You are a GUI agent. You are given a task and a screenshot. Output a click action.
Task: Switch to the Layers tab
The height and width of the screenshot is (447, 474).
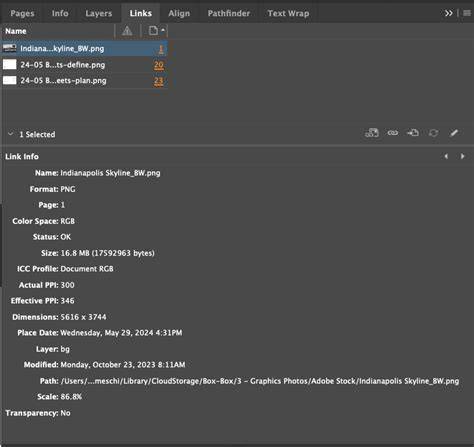coord(99,13)
